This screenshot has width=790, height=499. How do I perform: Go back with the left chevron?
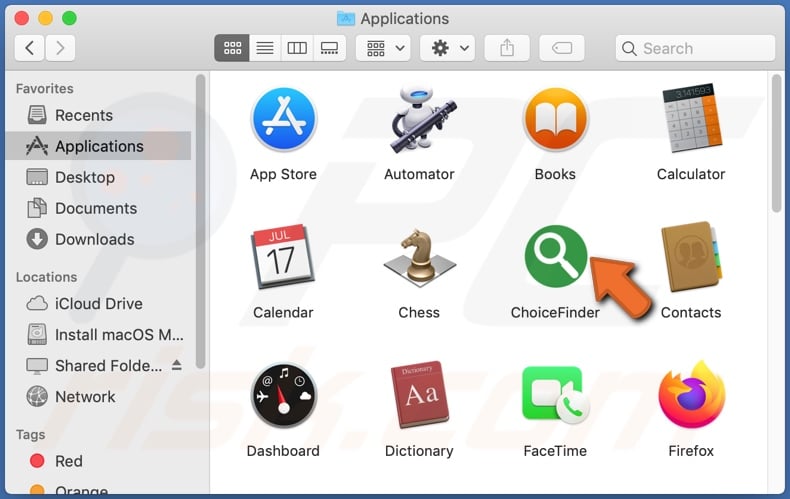pyautogui.click(x=29, y=48)
